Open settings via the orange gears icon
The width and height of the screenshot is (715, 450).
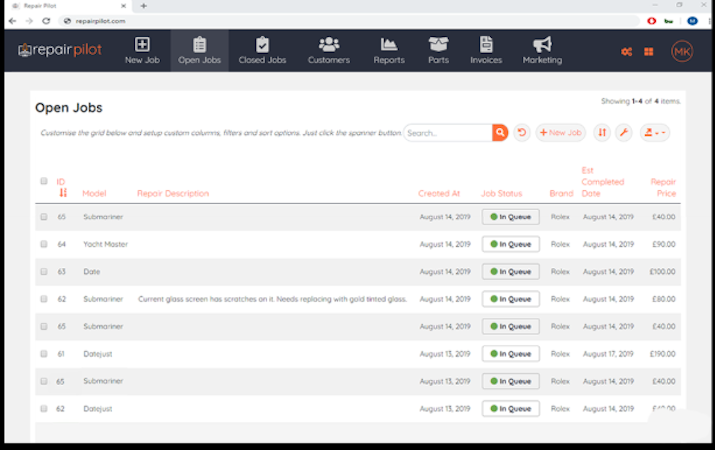tap(627, 52)
